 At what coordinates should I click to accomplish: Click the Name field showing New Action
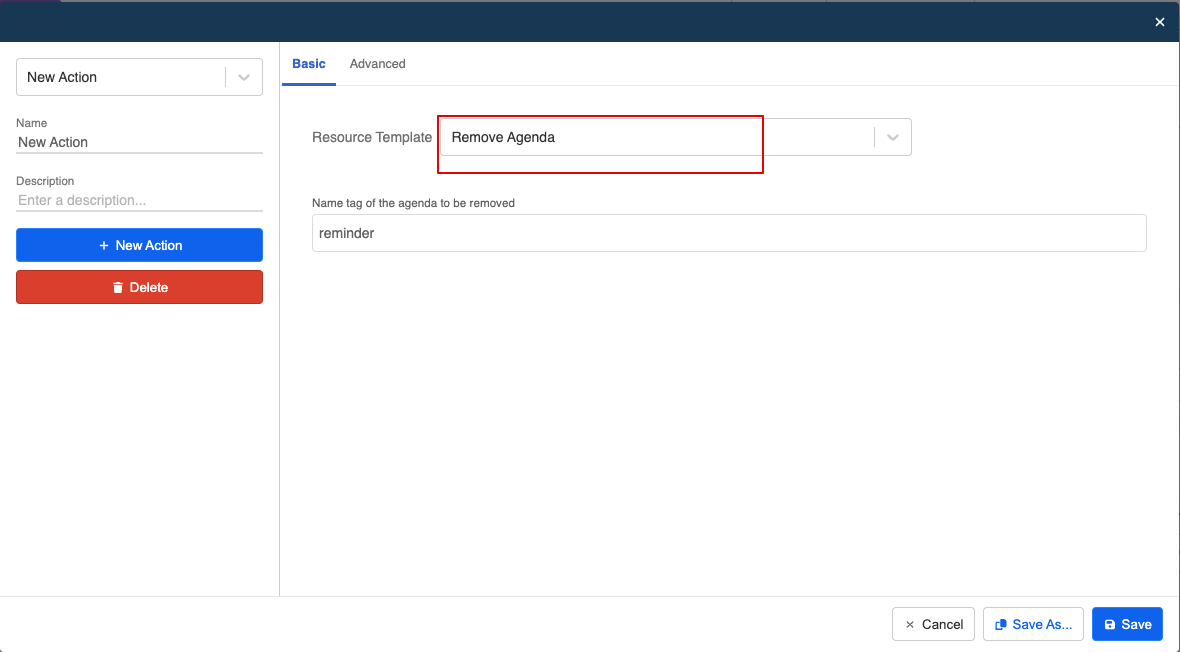139,142
